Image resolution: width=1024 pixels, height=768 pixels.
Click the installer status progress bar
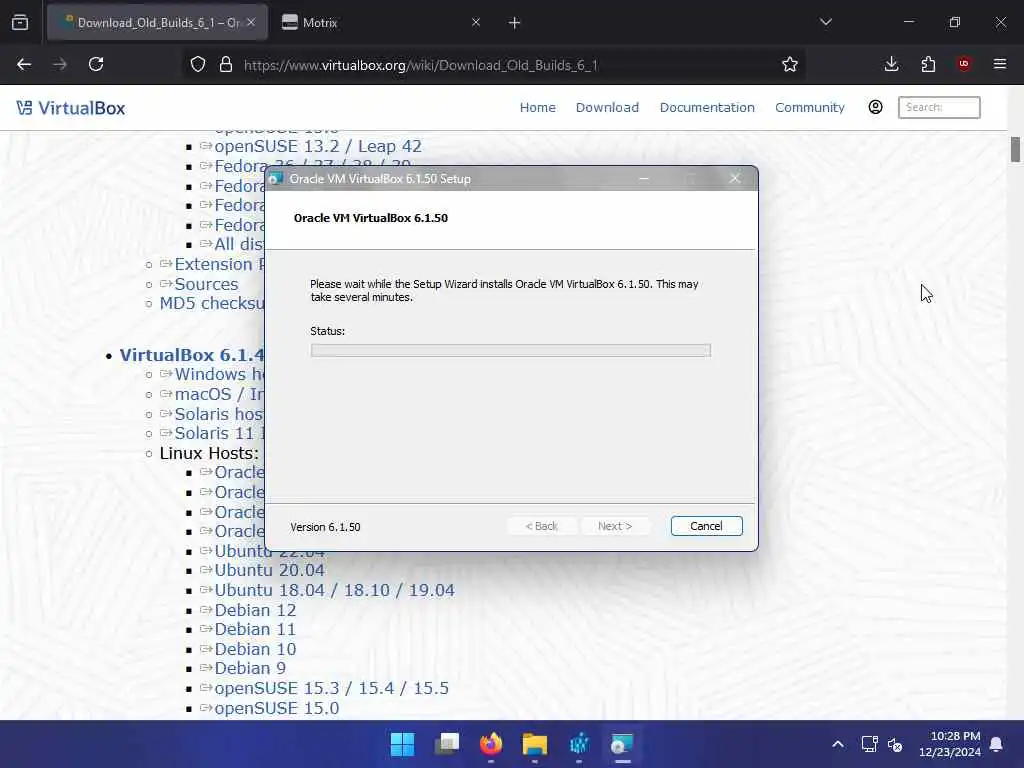point(511,351)
